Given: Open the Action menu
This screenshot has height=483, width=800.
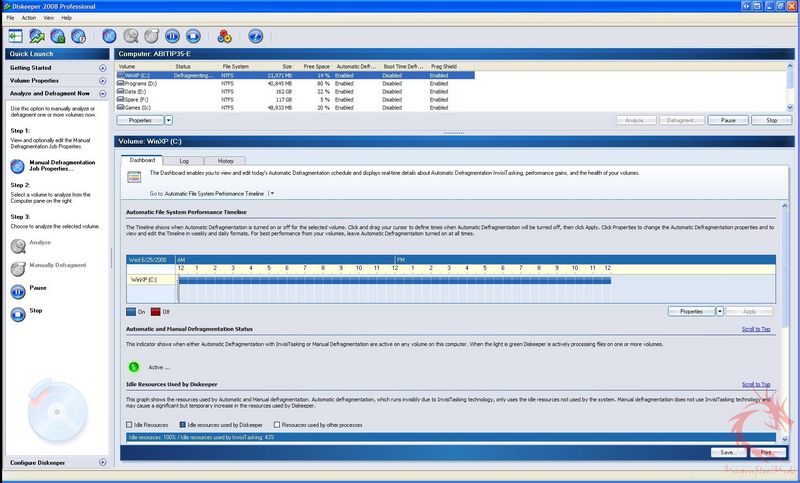Looking at the screenshot, I should (29, 18).
